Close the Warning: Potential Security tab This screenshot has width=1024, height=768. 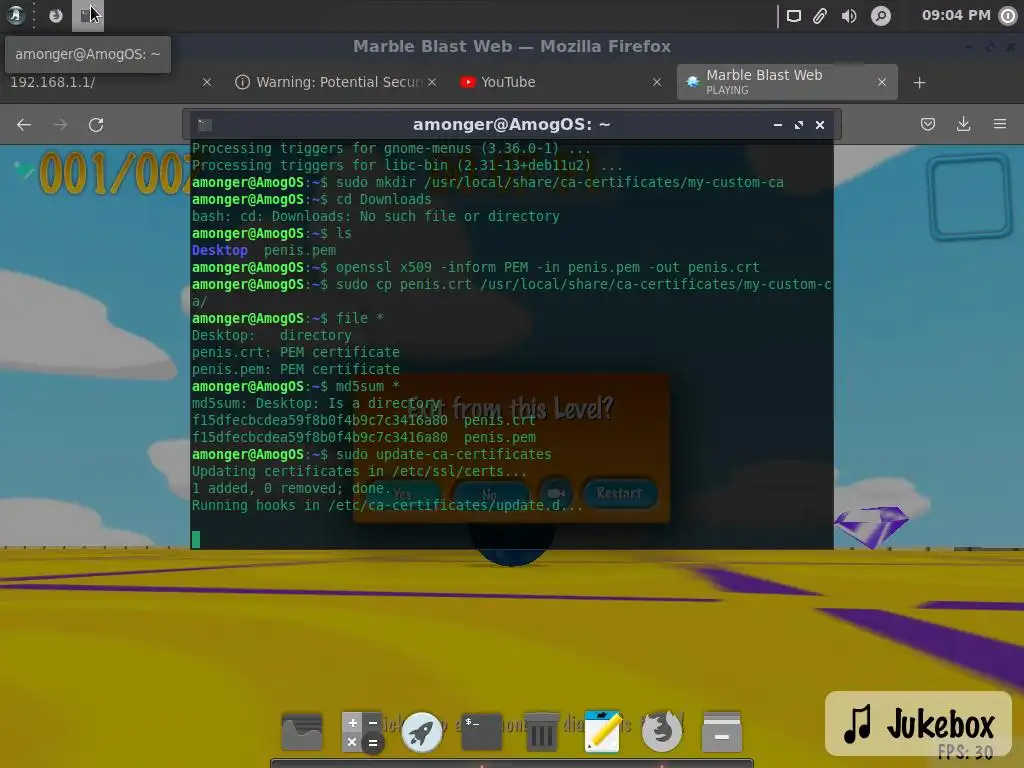point(432,82)
